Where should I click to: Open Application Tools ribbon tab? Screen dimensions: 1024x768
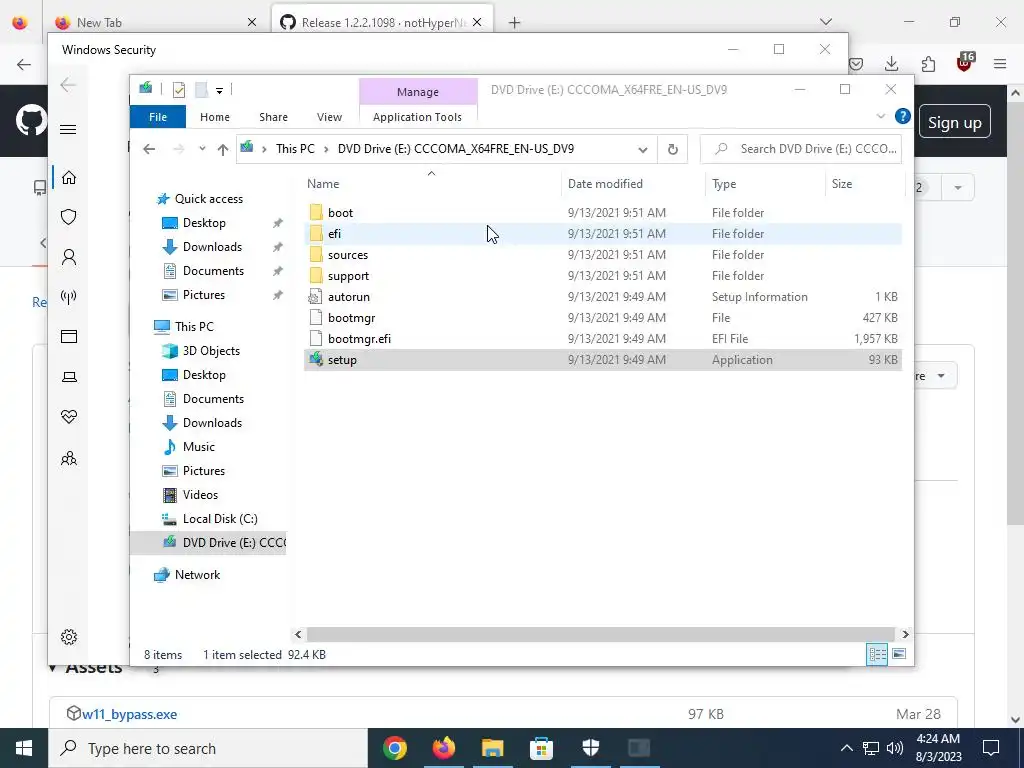417,117
